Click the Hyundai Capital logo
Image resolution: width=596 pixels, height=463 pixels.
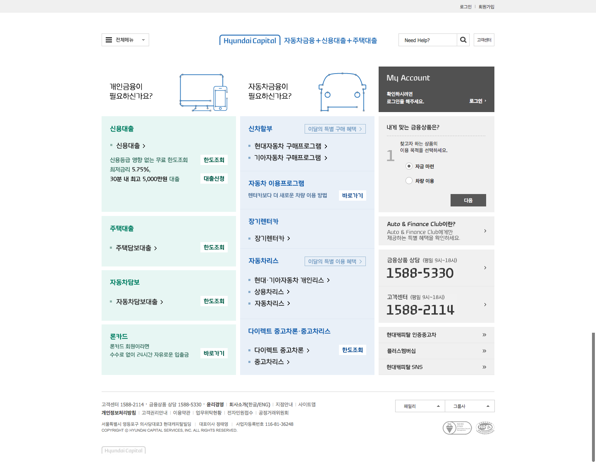(250, 40)
